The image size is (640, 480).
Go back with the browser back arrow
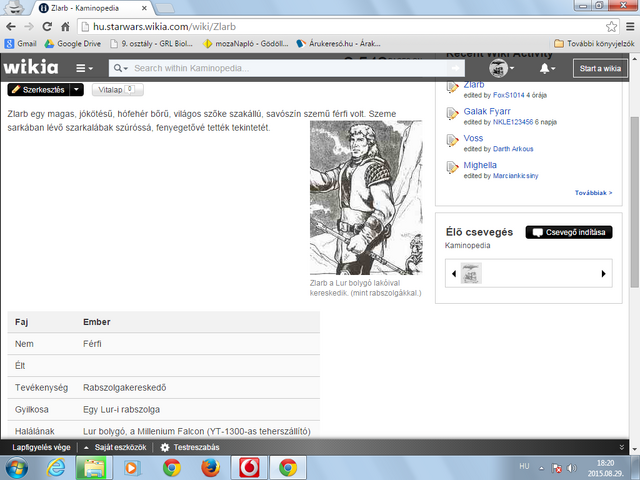[x=11, y=27]
